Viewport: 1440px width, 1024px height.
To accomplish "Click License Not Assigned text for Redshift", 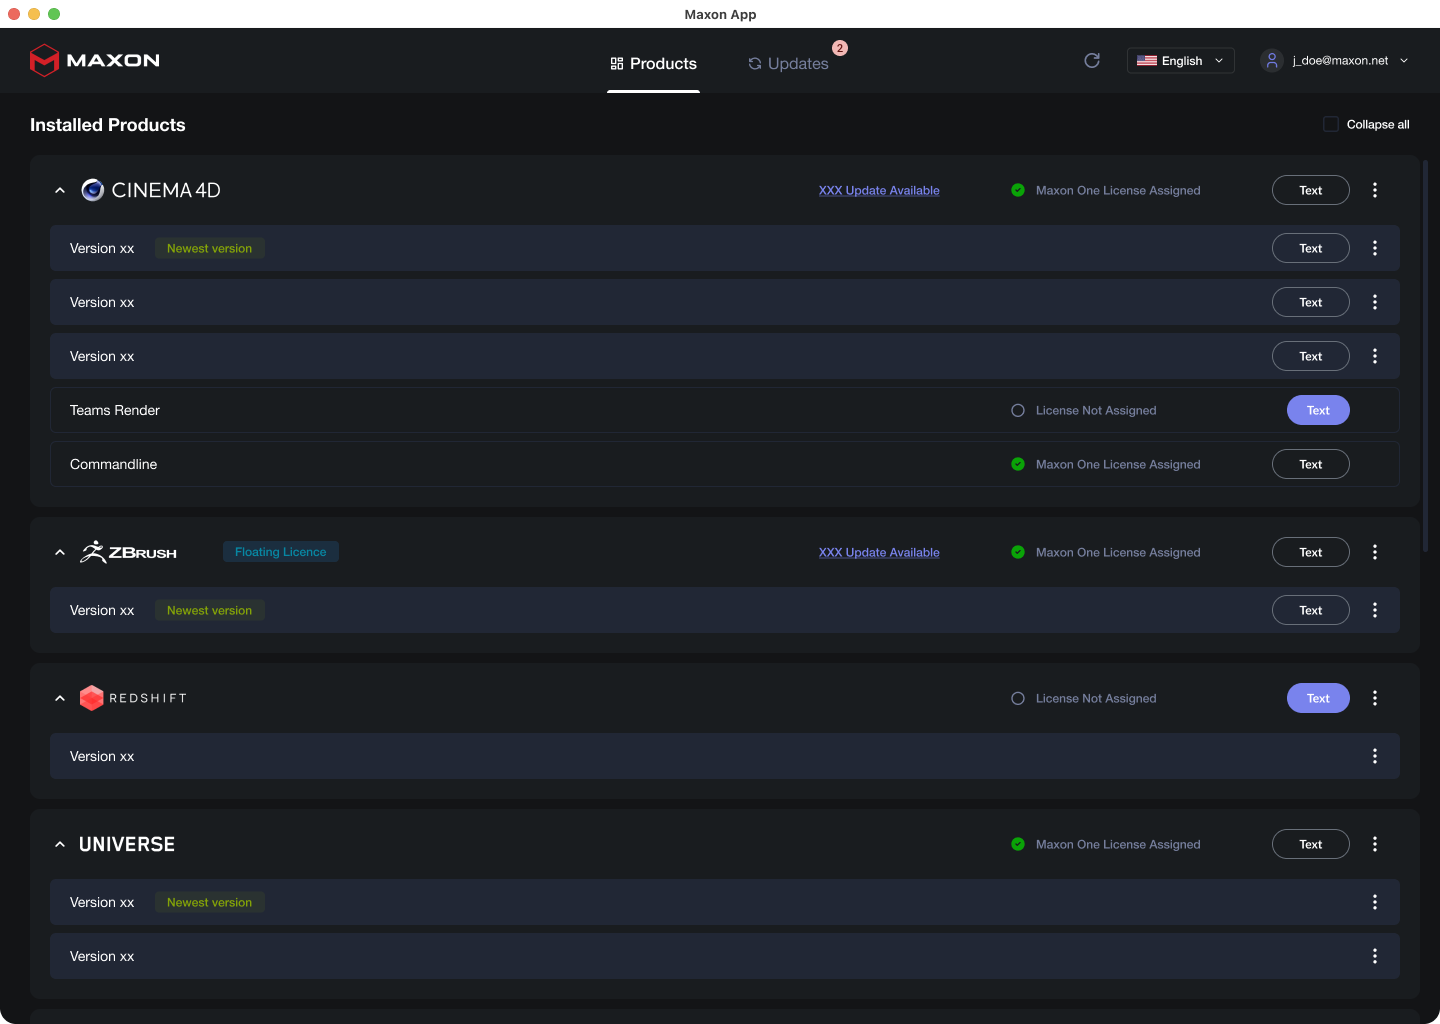I will [x=1096, y=698].
